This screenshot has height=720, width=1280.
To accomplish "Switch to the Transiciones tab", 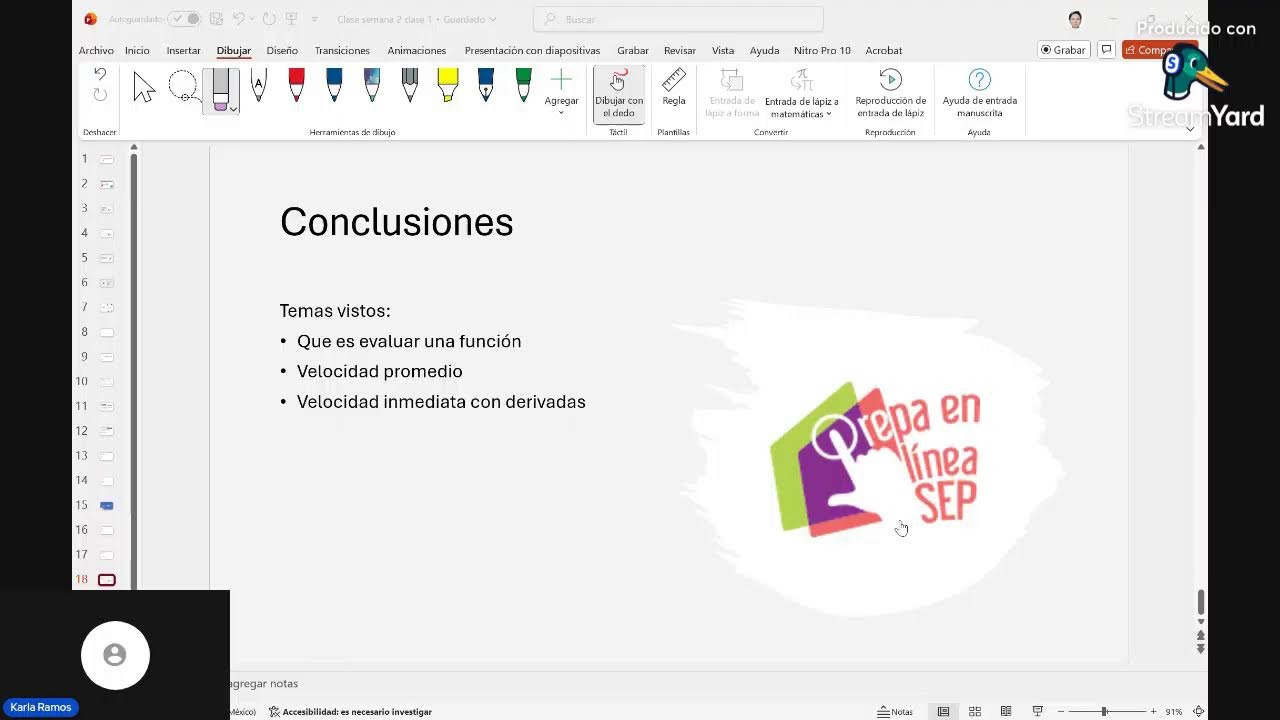I will (342, 50).
